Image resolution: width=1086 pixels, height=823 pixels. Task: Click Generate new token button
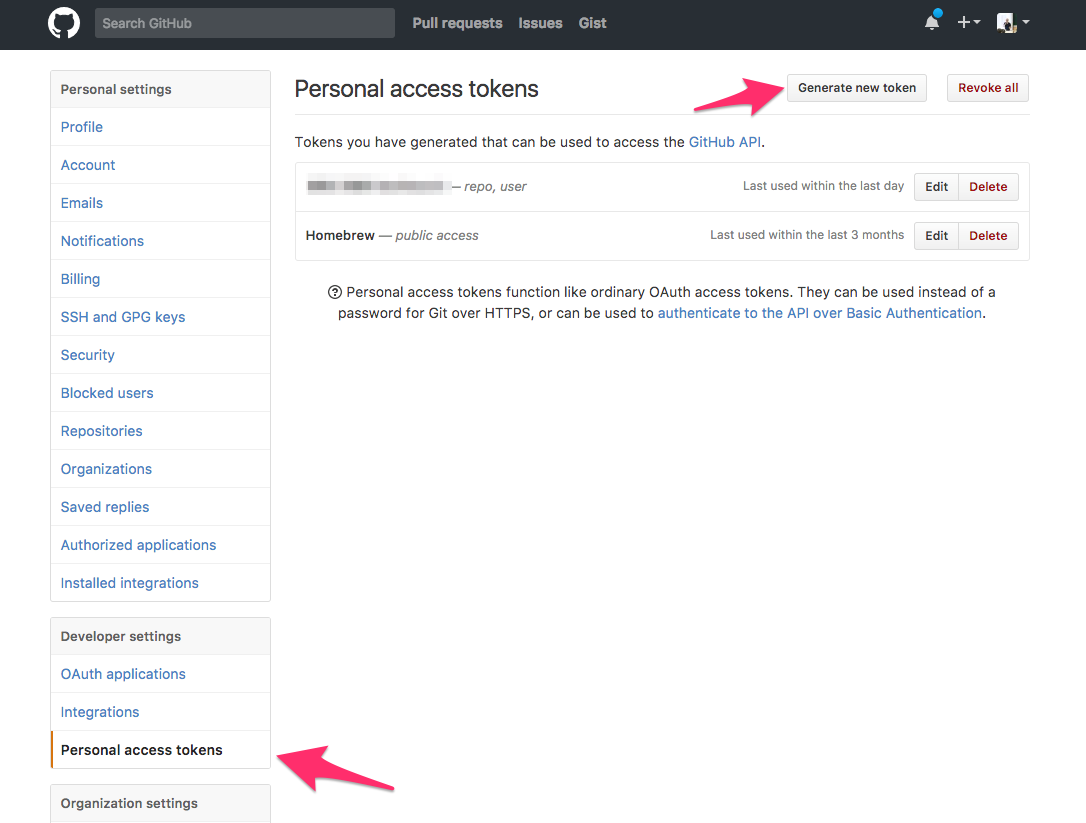coord(857,88)
